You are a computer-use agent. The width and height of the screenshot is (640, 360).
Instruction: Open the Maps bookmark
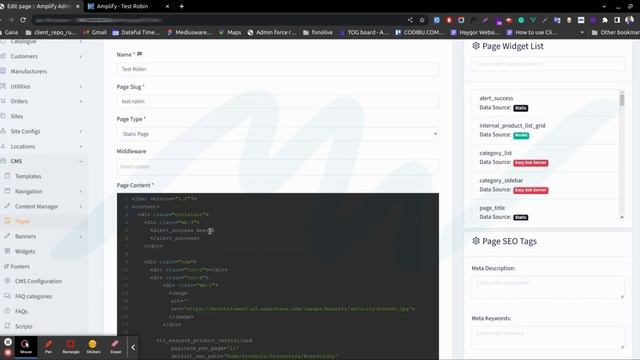coord(230,32)
